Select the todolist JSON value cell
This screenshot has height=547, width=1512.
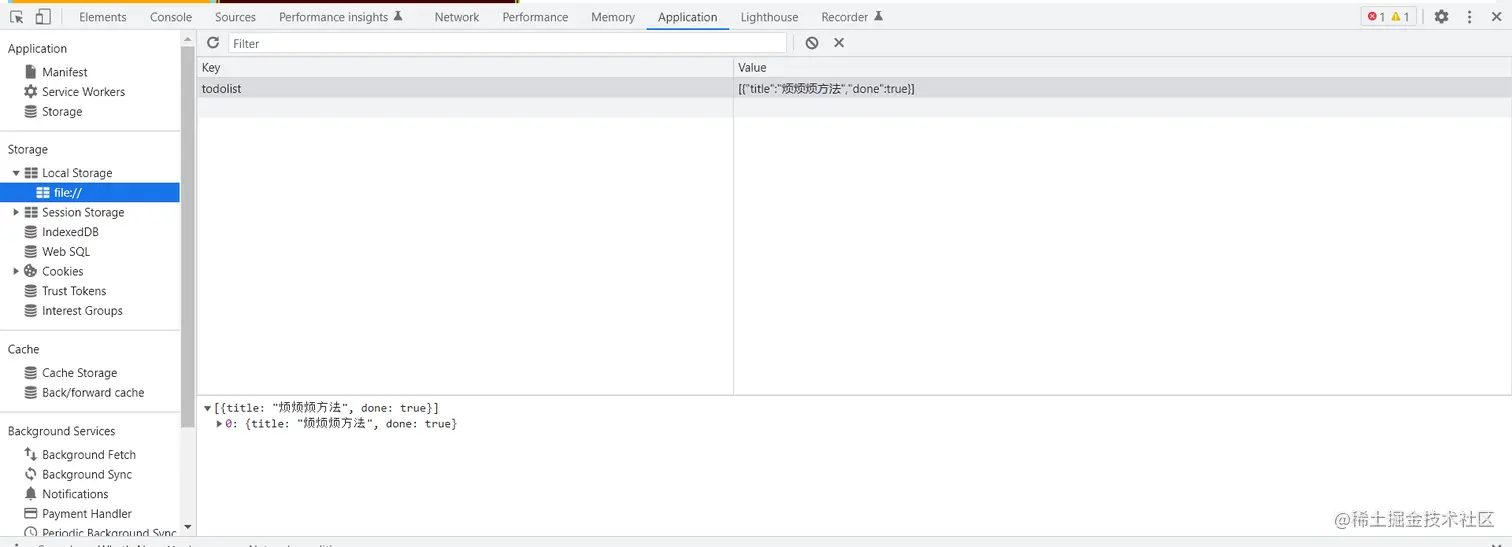click(x=1122, y=88)
